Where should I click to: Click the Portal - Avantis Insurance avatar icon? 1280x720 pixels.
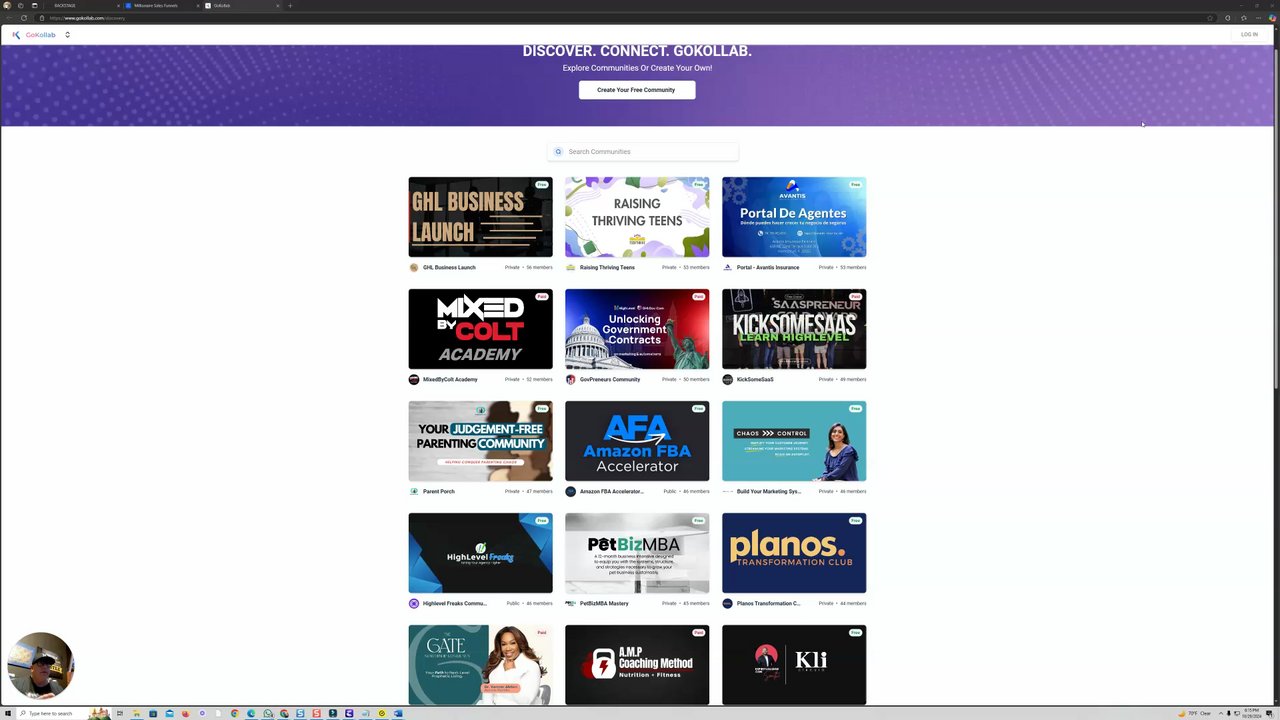click(x=728, y=268)
